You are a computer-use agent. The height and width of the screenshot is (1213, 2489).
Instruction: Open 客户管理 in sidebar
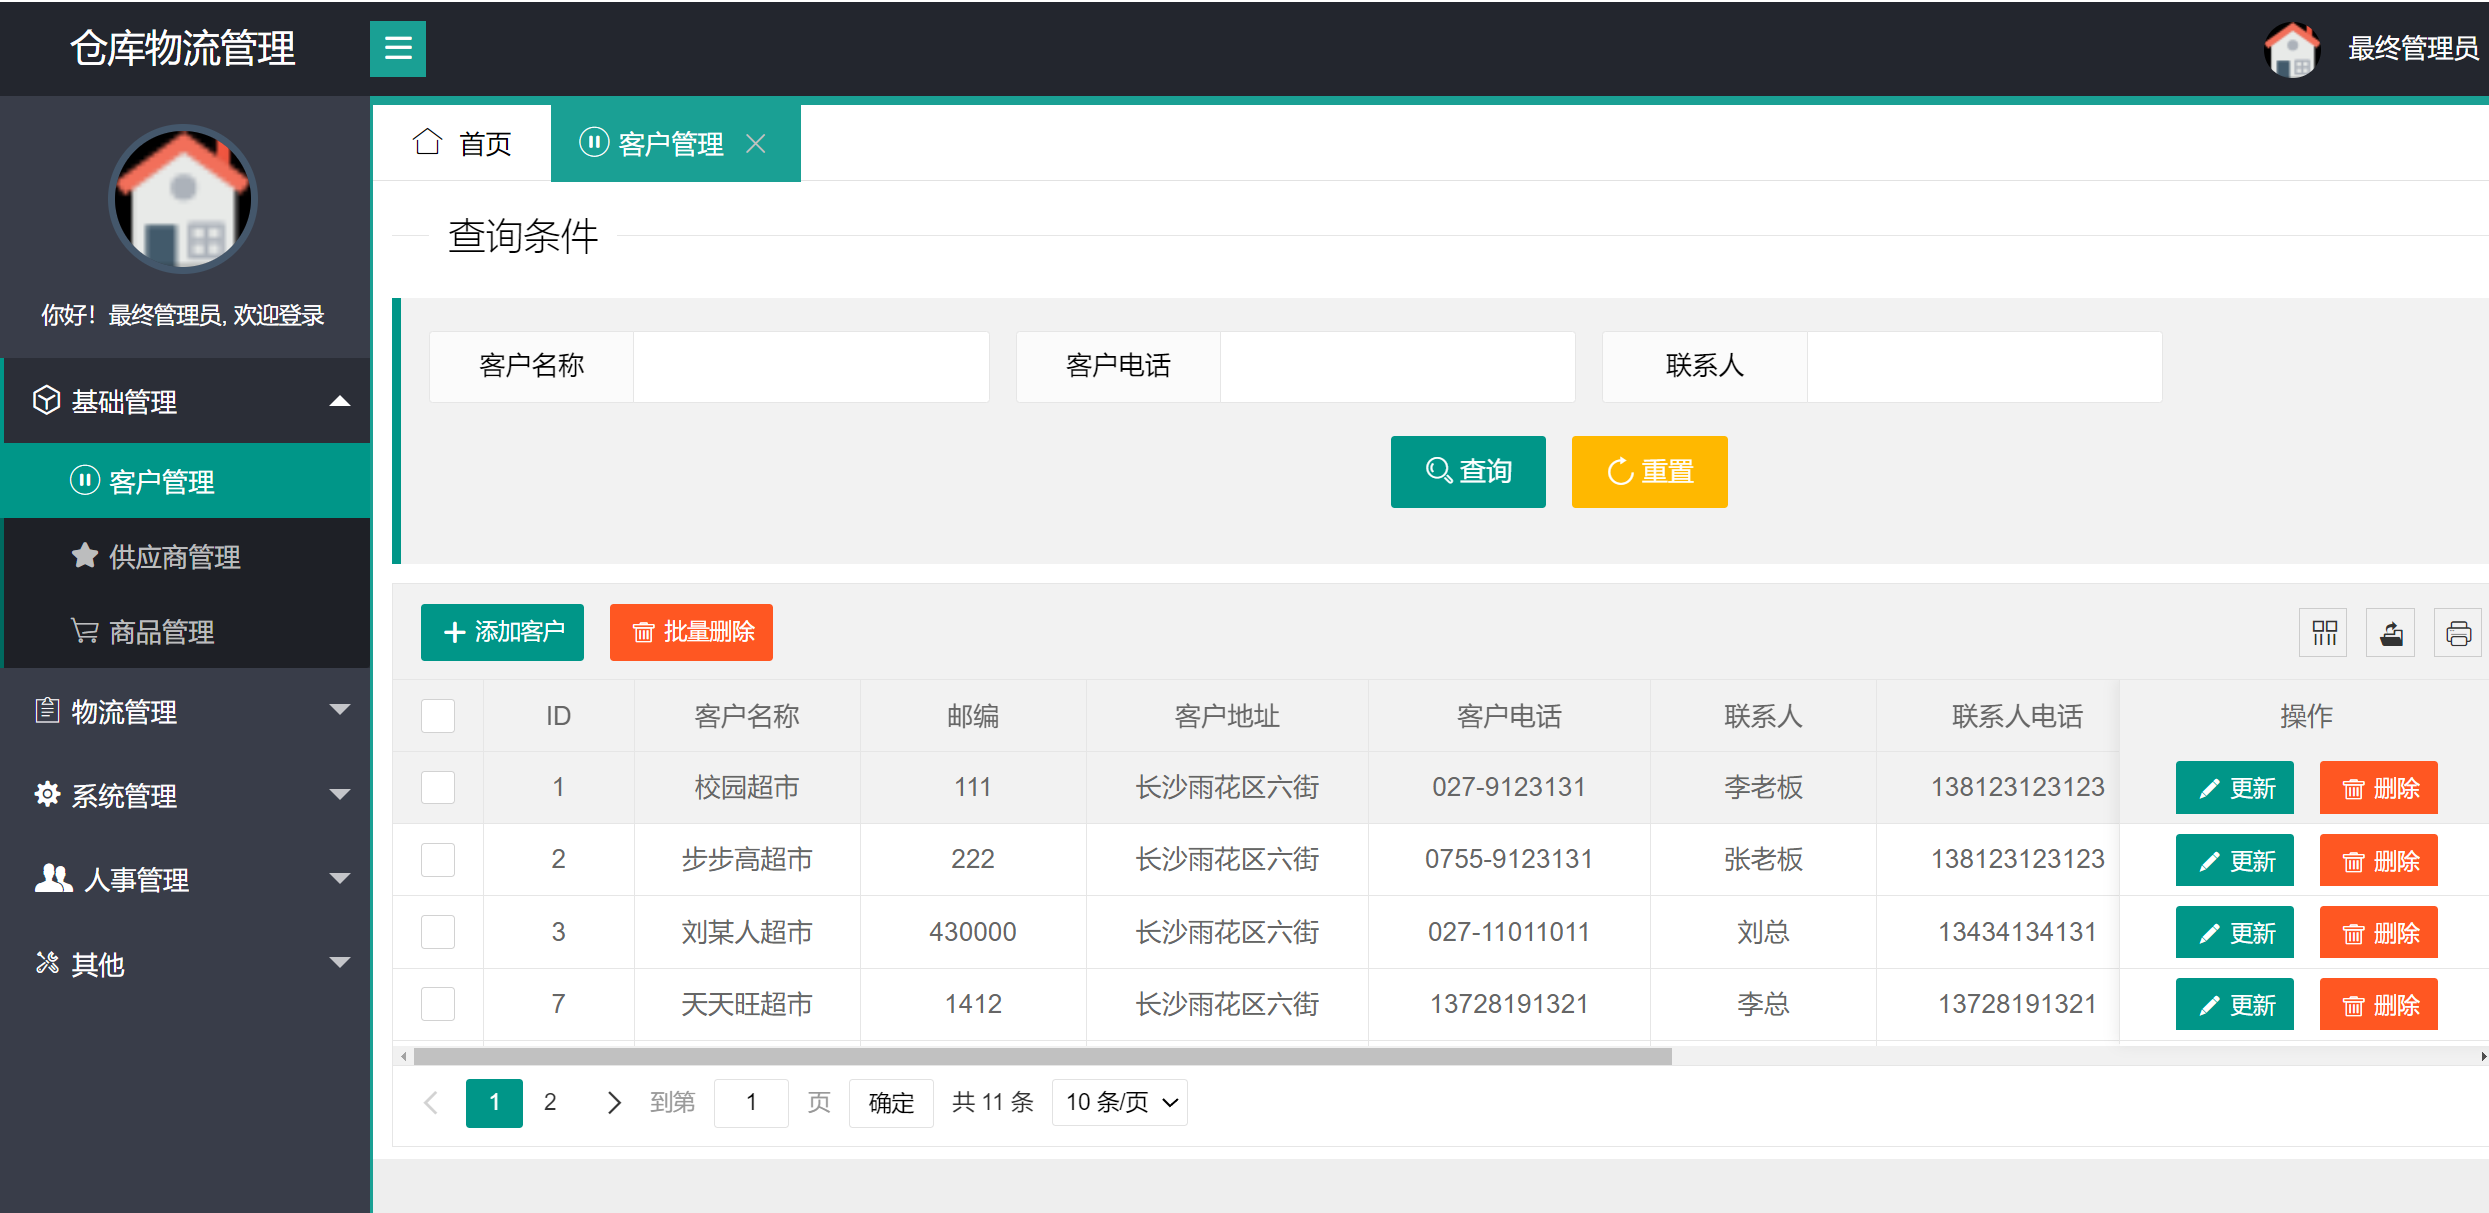tap(187, 481)
